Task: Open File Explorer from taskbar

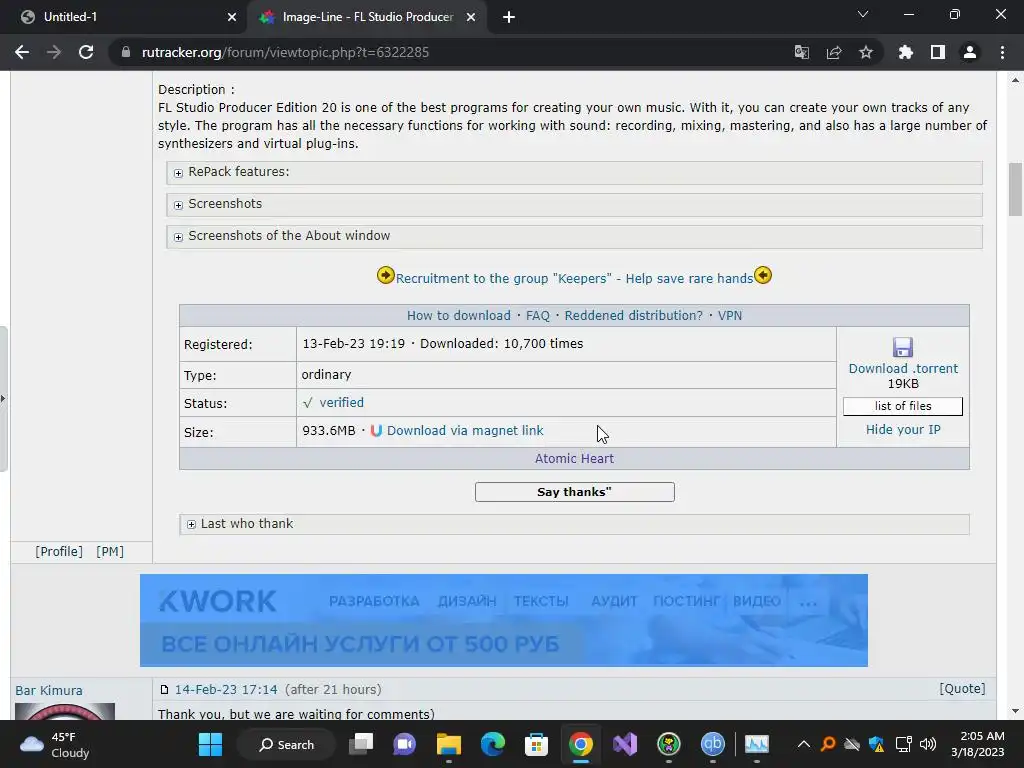Action: [x=449, y=744]
